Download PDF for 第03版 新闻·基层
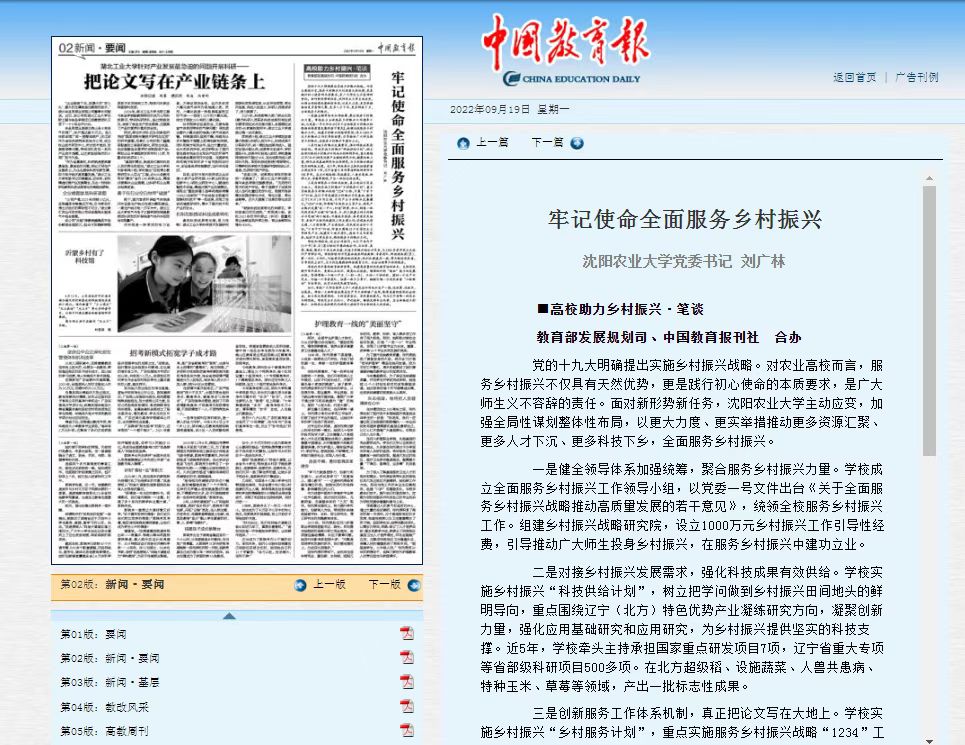Viewport: 965px width, 745px height. coord(407,682)
